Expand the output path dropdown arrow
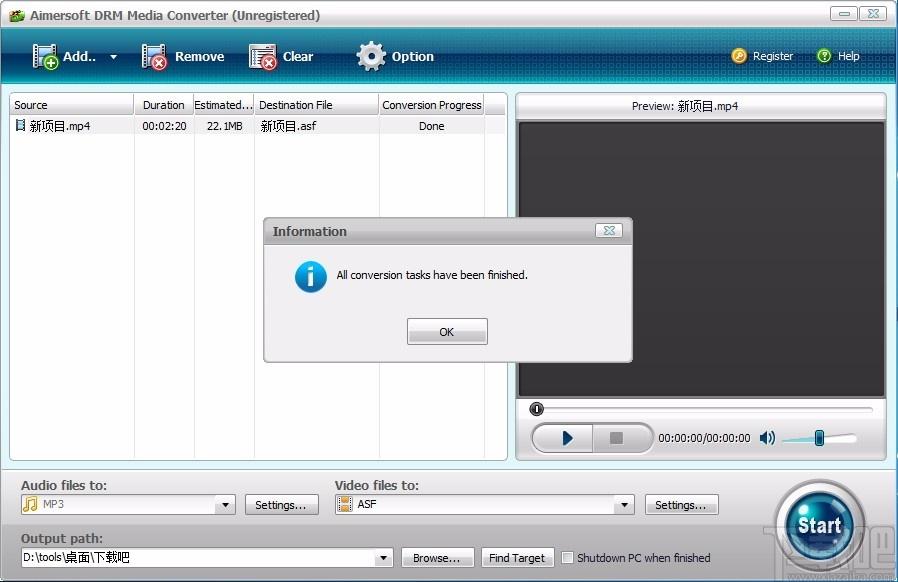This screenshot has height=582, width=898. tap(384, 557)
